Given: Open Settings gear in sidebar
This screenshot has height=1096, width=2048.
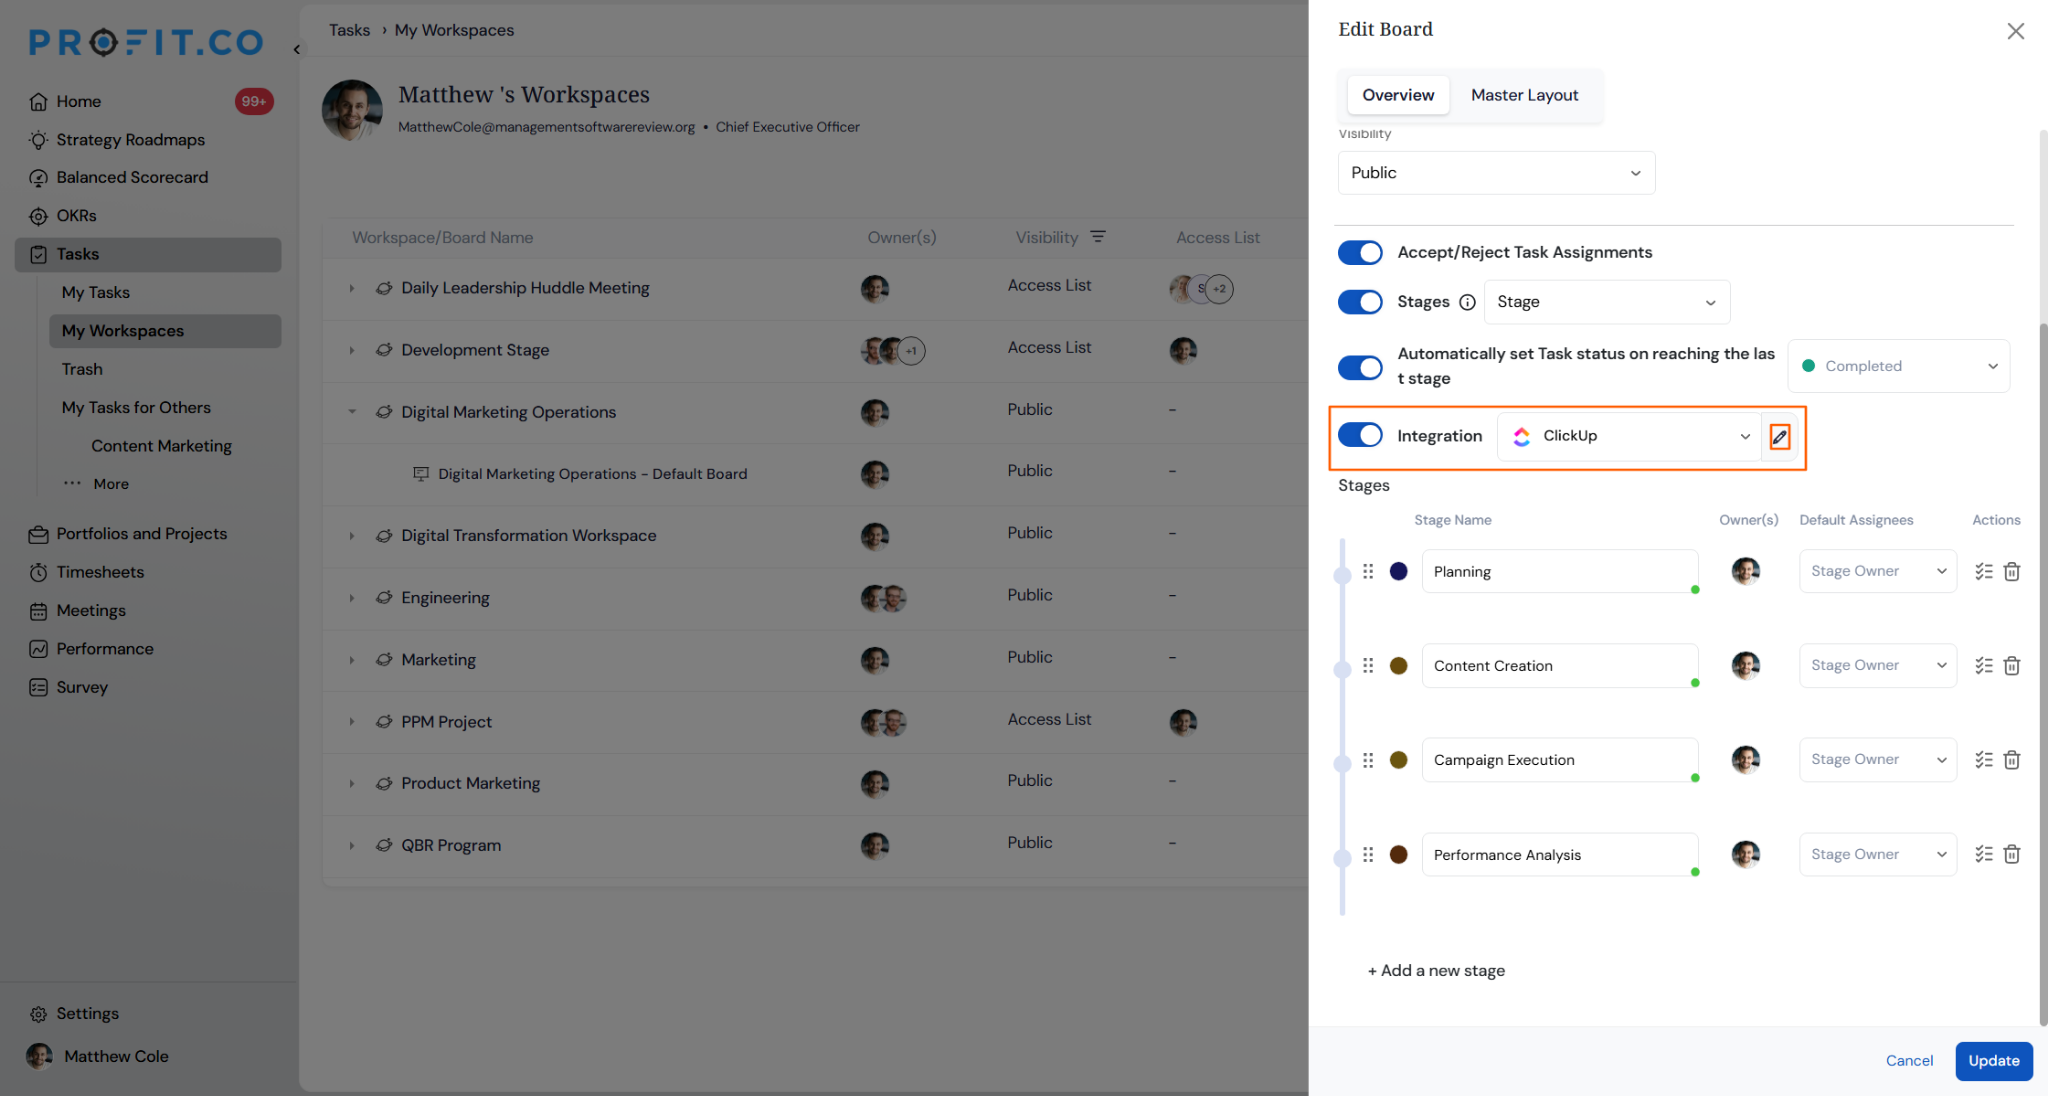Looking at the screenshot, I should [x=38, y=1014].
